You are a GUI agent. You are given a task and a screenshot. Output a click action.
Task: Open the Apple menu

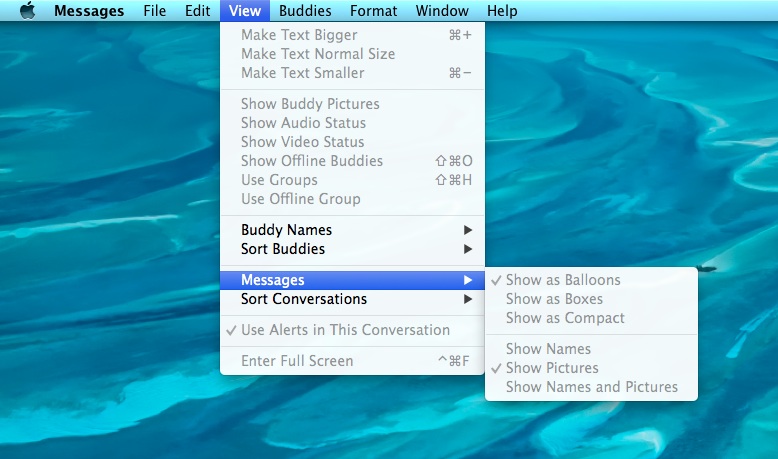28,10
